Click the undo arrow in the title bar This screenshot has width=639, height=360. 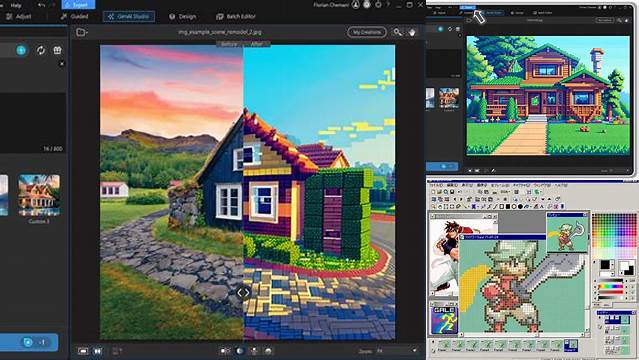pyautogui.click(x=41, y=5)
